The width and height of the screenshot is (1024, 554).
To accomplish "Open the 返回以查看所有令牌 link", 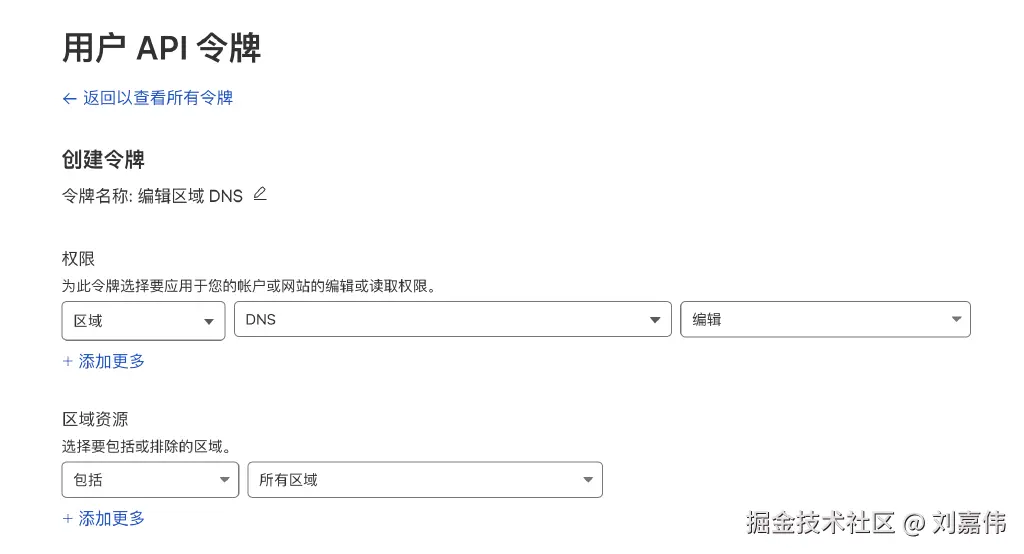I will tap(157, 98).
